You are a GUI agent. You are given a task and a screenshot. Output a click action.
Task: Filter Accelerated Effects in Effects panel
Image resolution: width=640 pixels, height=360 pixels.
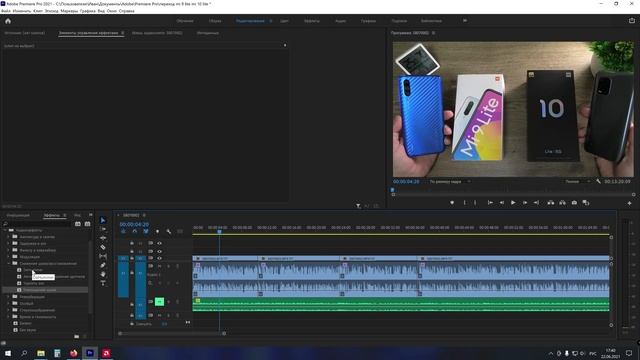[78, 224]
